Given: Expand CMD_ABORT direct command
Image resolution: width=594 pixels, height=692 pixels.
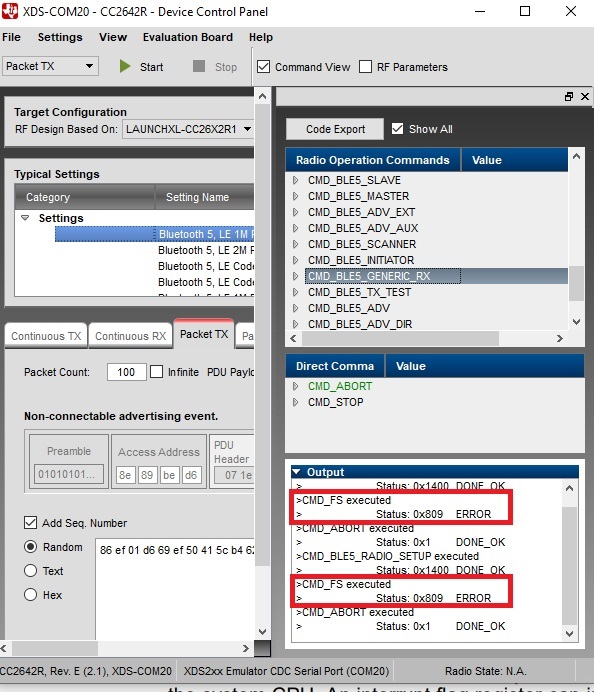Looking at the screenshot, I should (x=295, y=386).
